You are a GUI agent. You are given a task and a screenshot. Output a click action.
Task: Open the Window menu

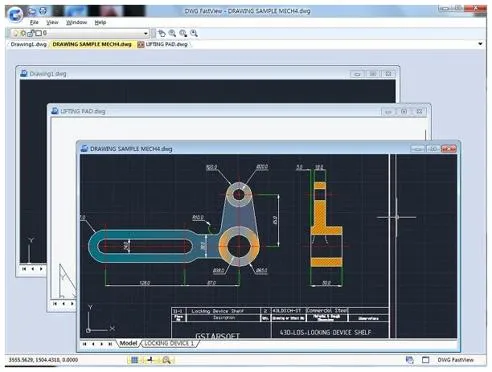76,22
